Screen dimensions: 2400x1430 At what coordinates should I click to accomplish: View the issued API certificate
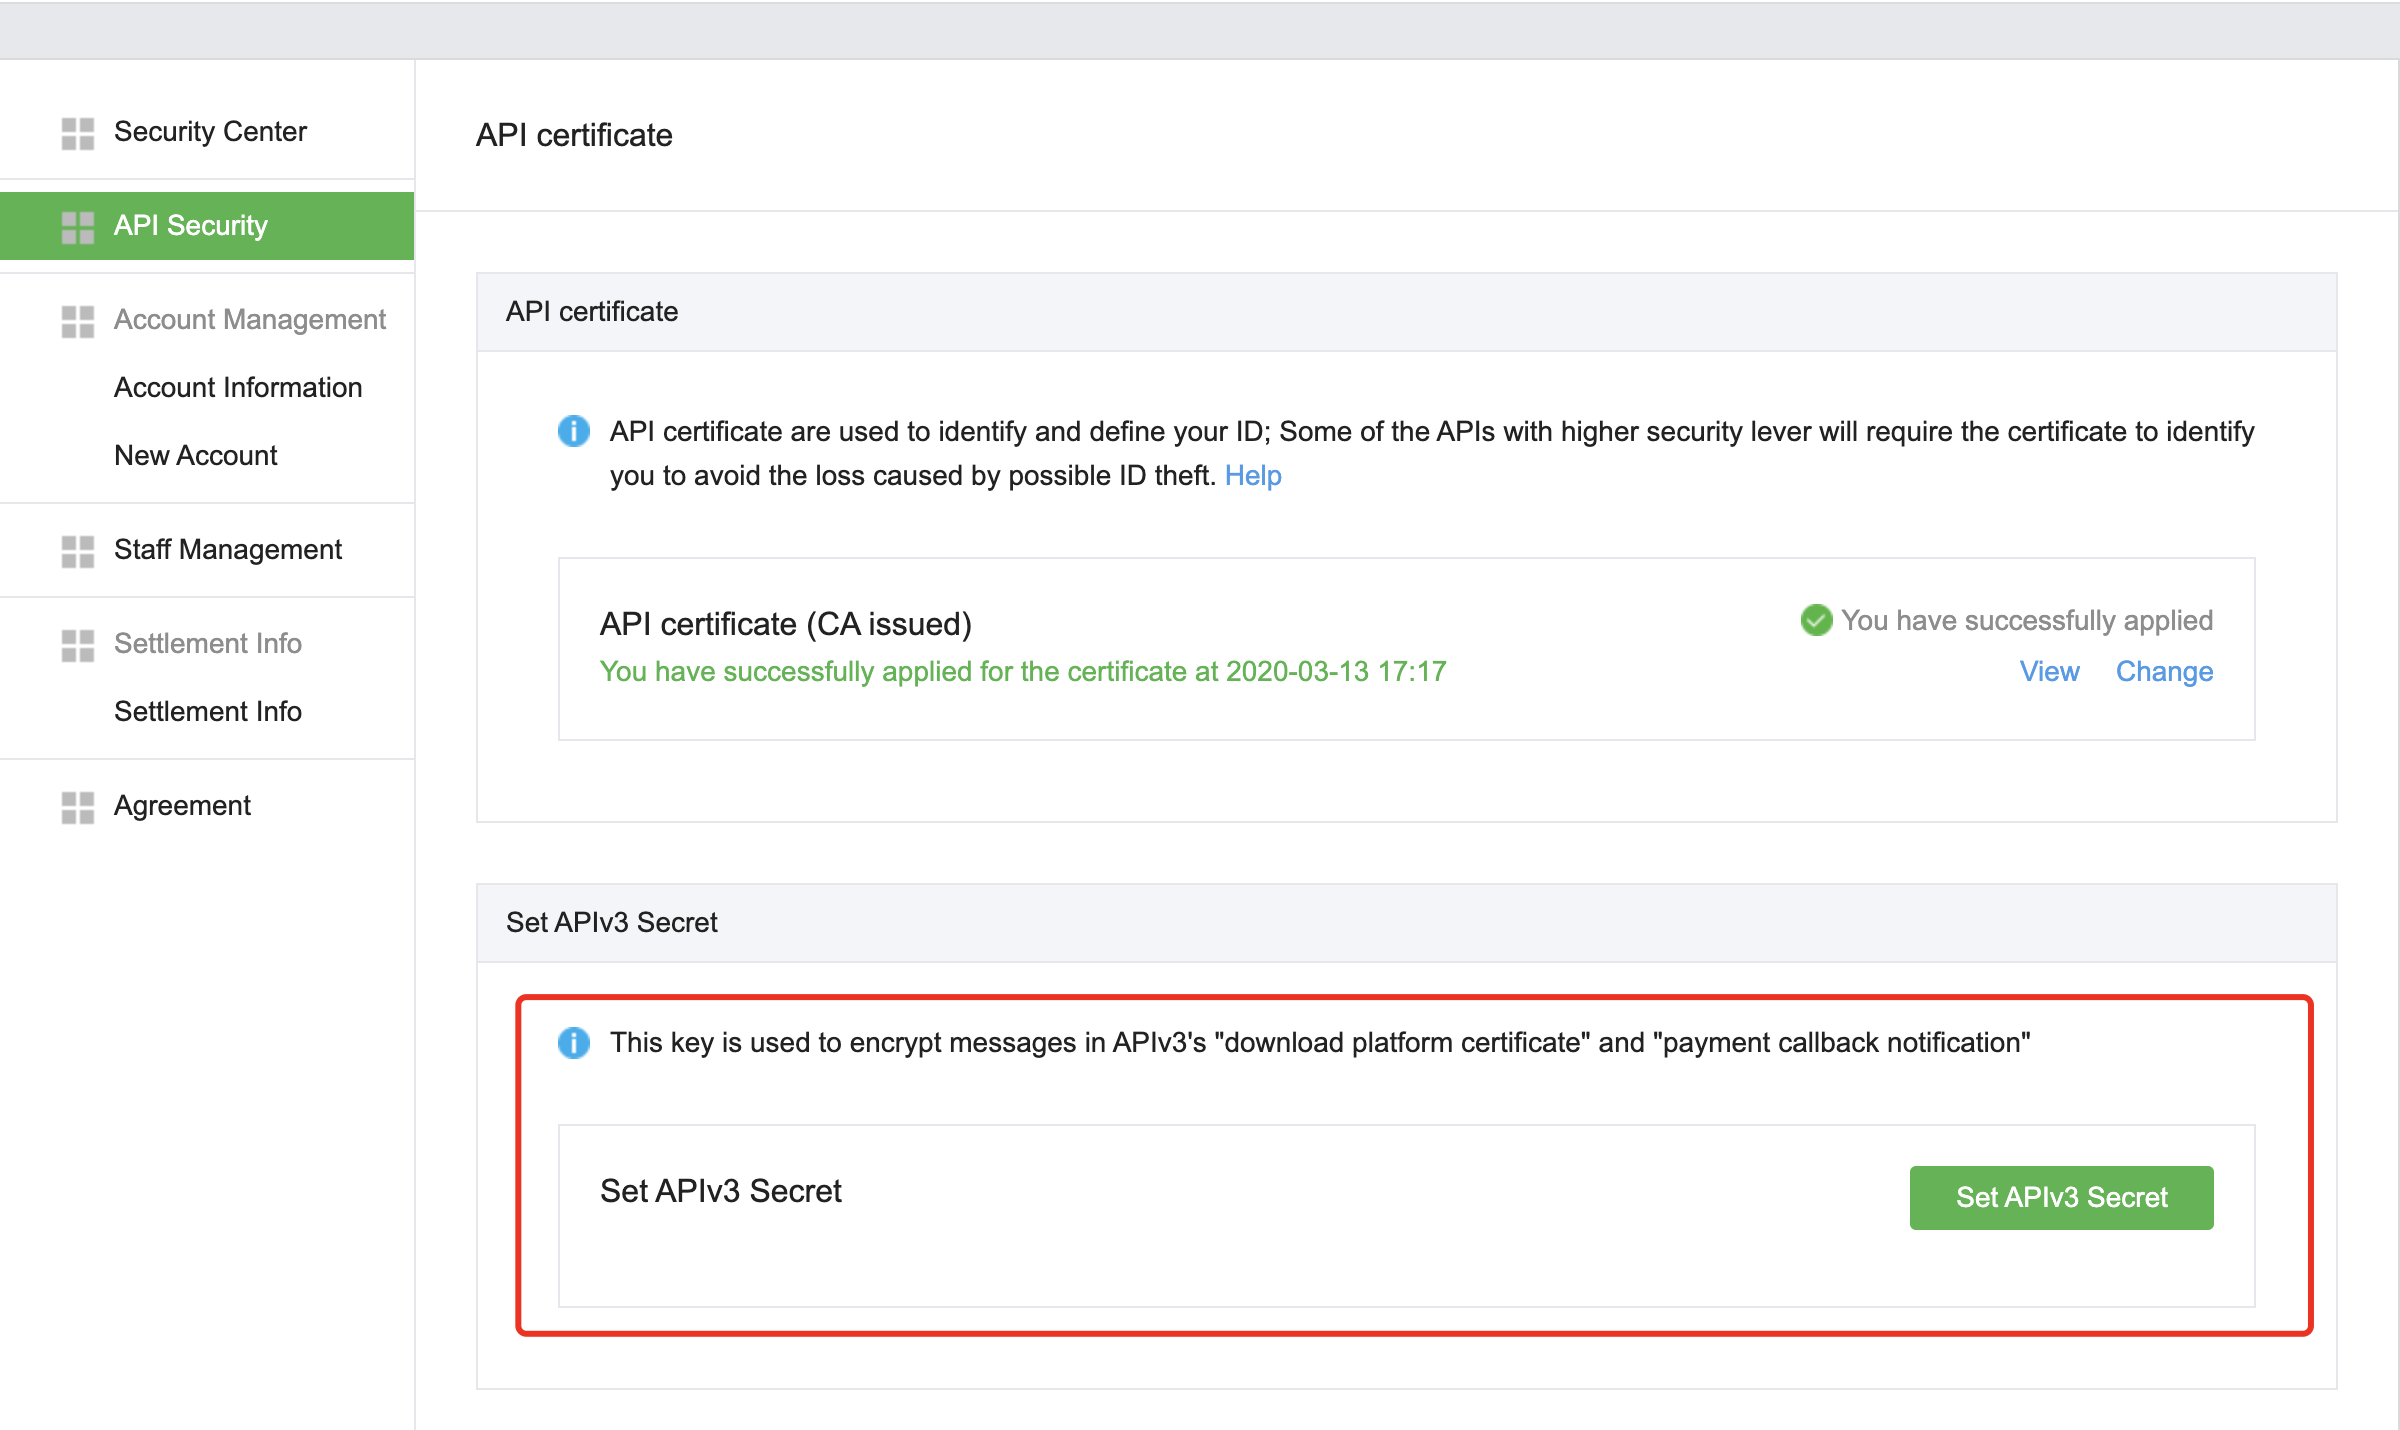(x=2050, y=671)
